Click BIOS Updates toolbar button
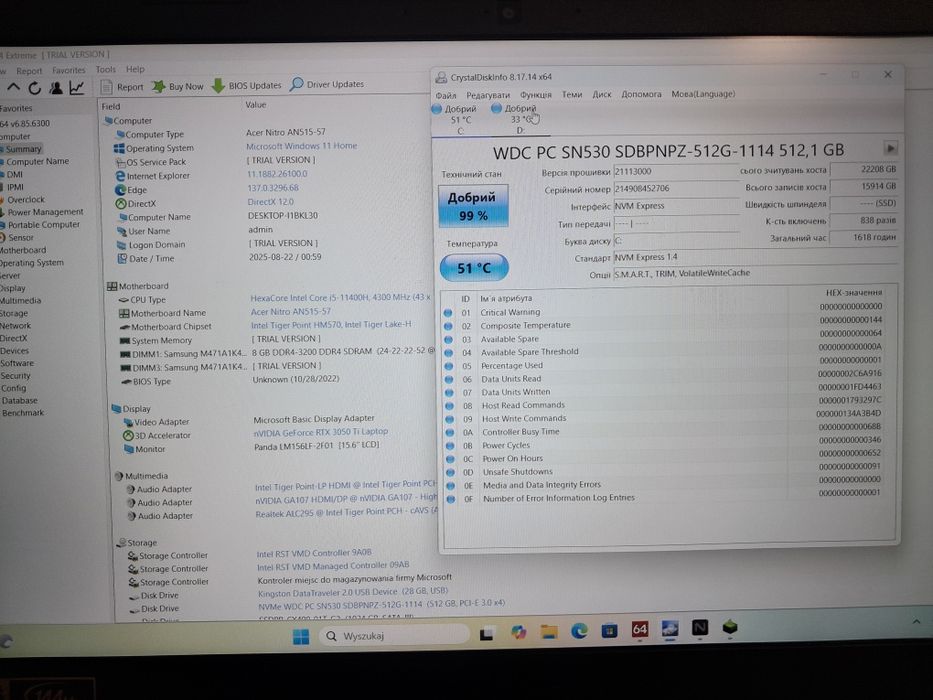The height and width of the screenshot is (700, 933). point(246,85)
